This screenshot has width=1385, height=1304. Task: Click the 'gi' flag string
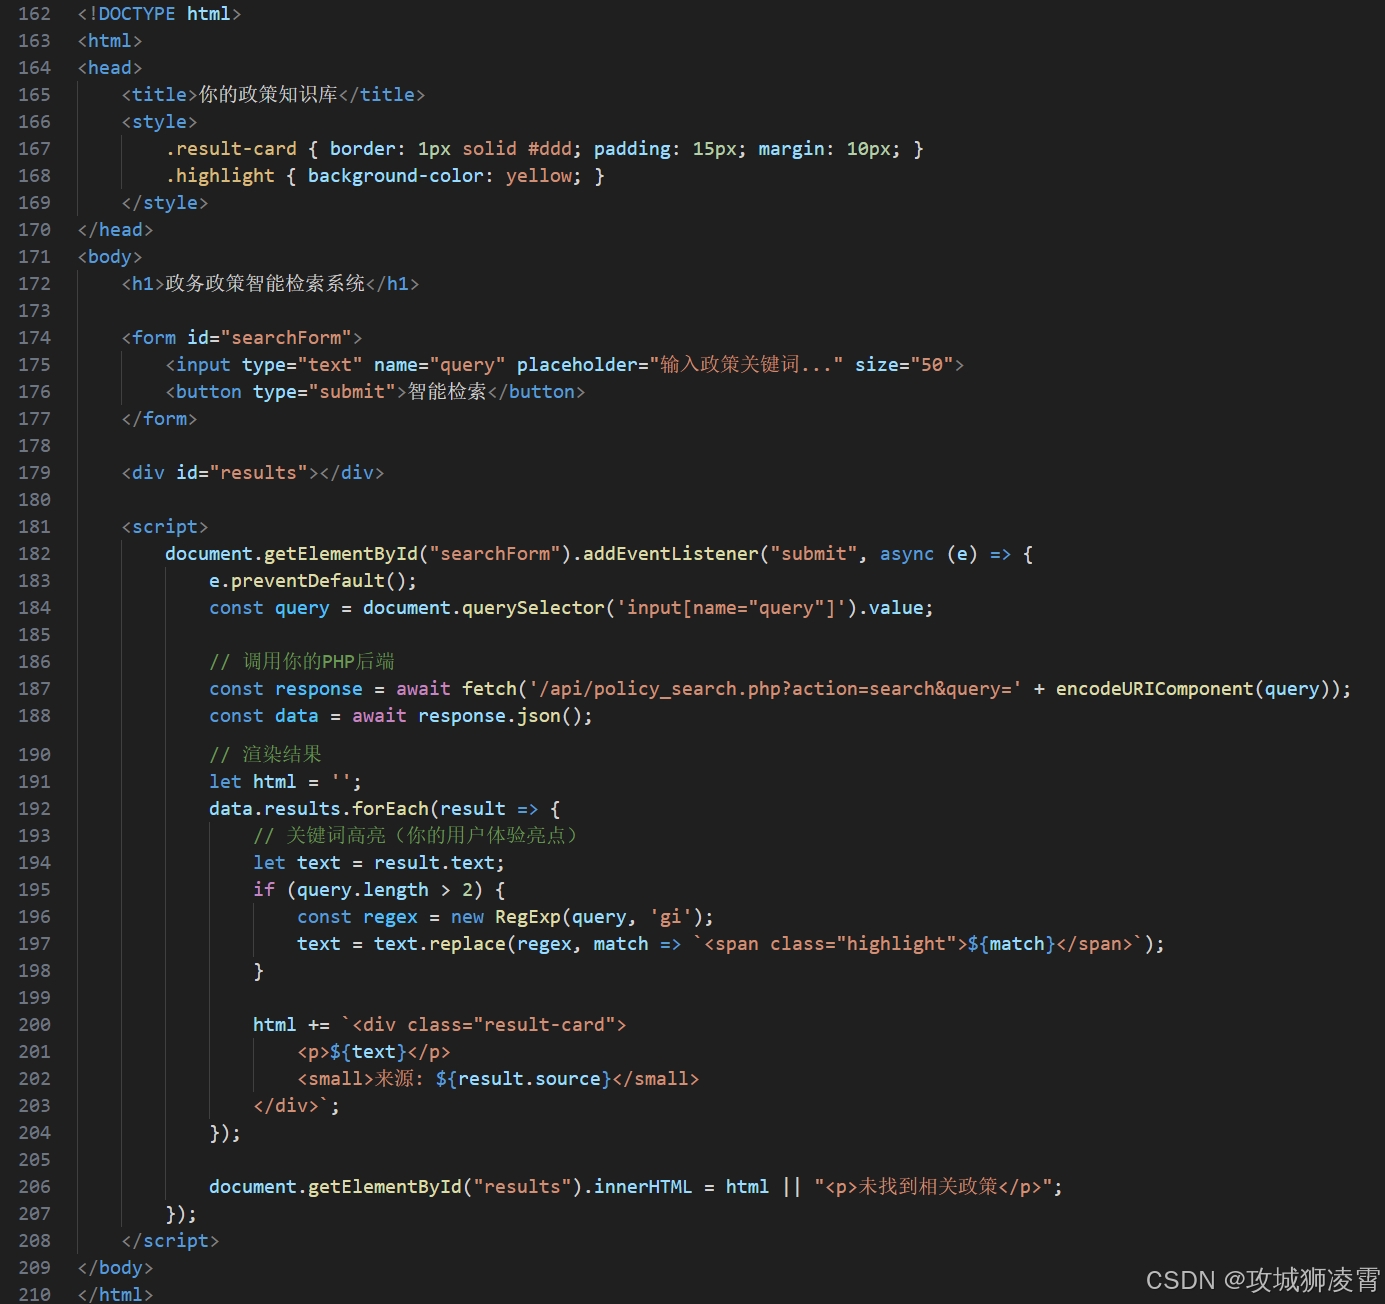(x=671, y=917)
